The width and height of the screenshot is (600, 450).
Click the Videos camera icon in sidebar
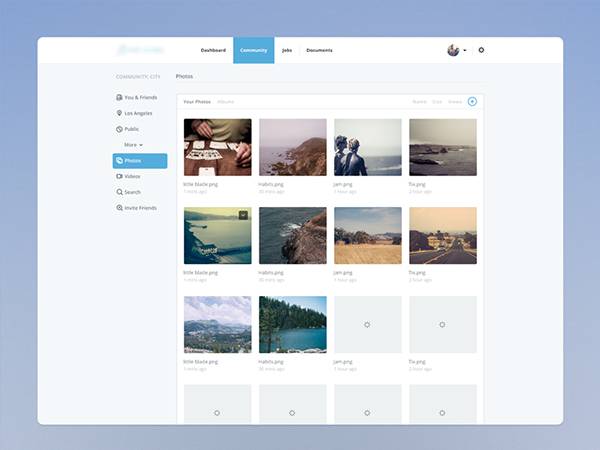tap(119, 176)
